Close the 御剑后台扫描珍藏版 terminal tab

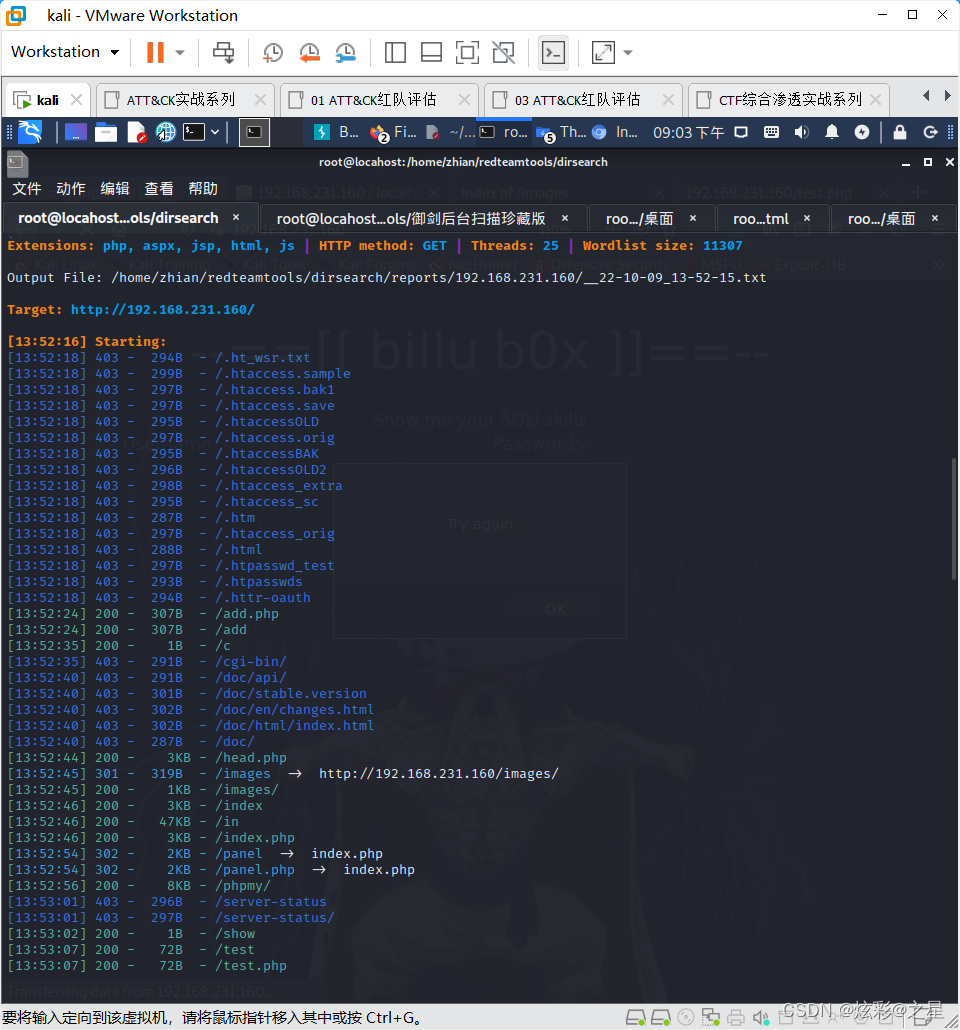click(564, 218)
